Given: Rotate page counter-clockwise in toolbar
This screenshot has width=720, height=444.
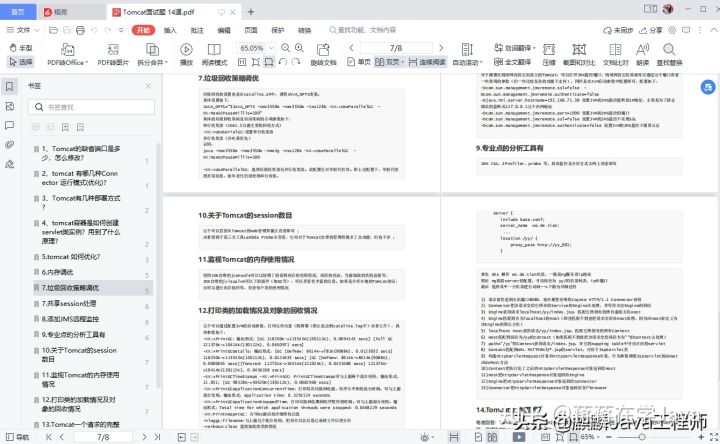Looking at the screenshot, I should coord(283,62).
